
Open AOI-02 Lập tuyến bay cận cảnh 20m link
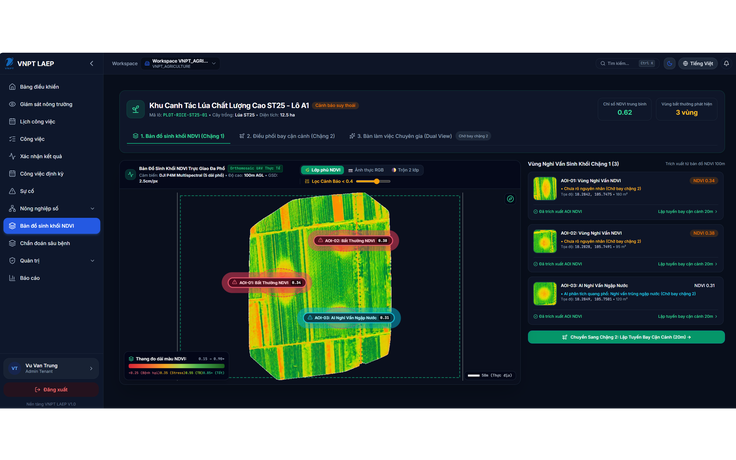click(x=687, y=264)
